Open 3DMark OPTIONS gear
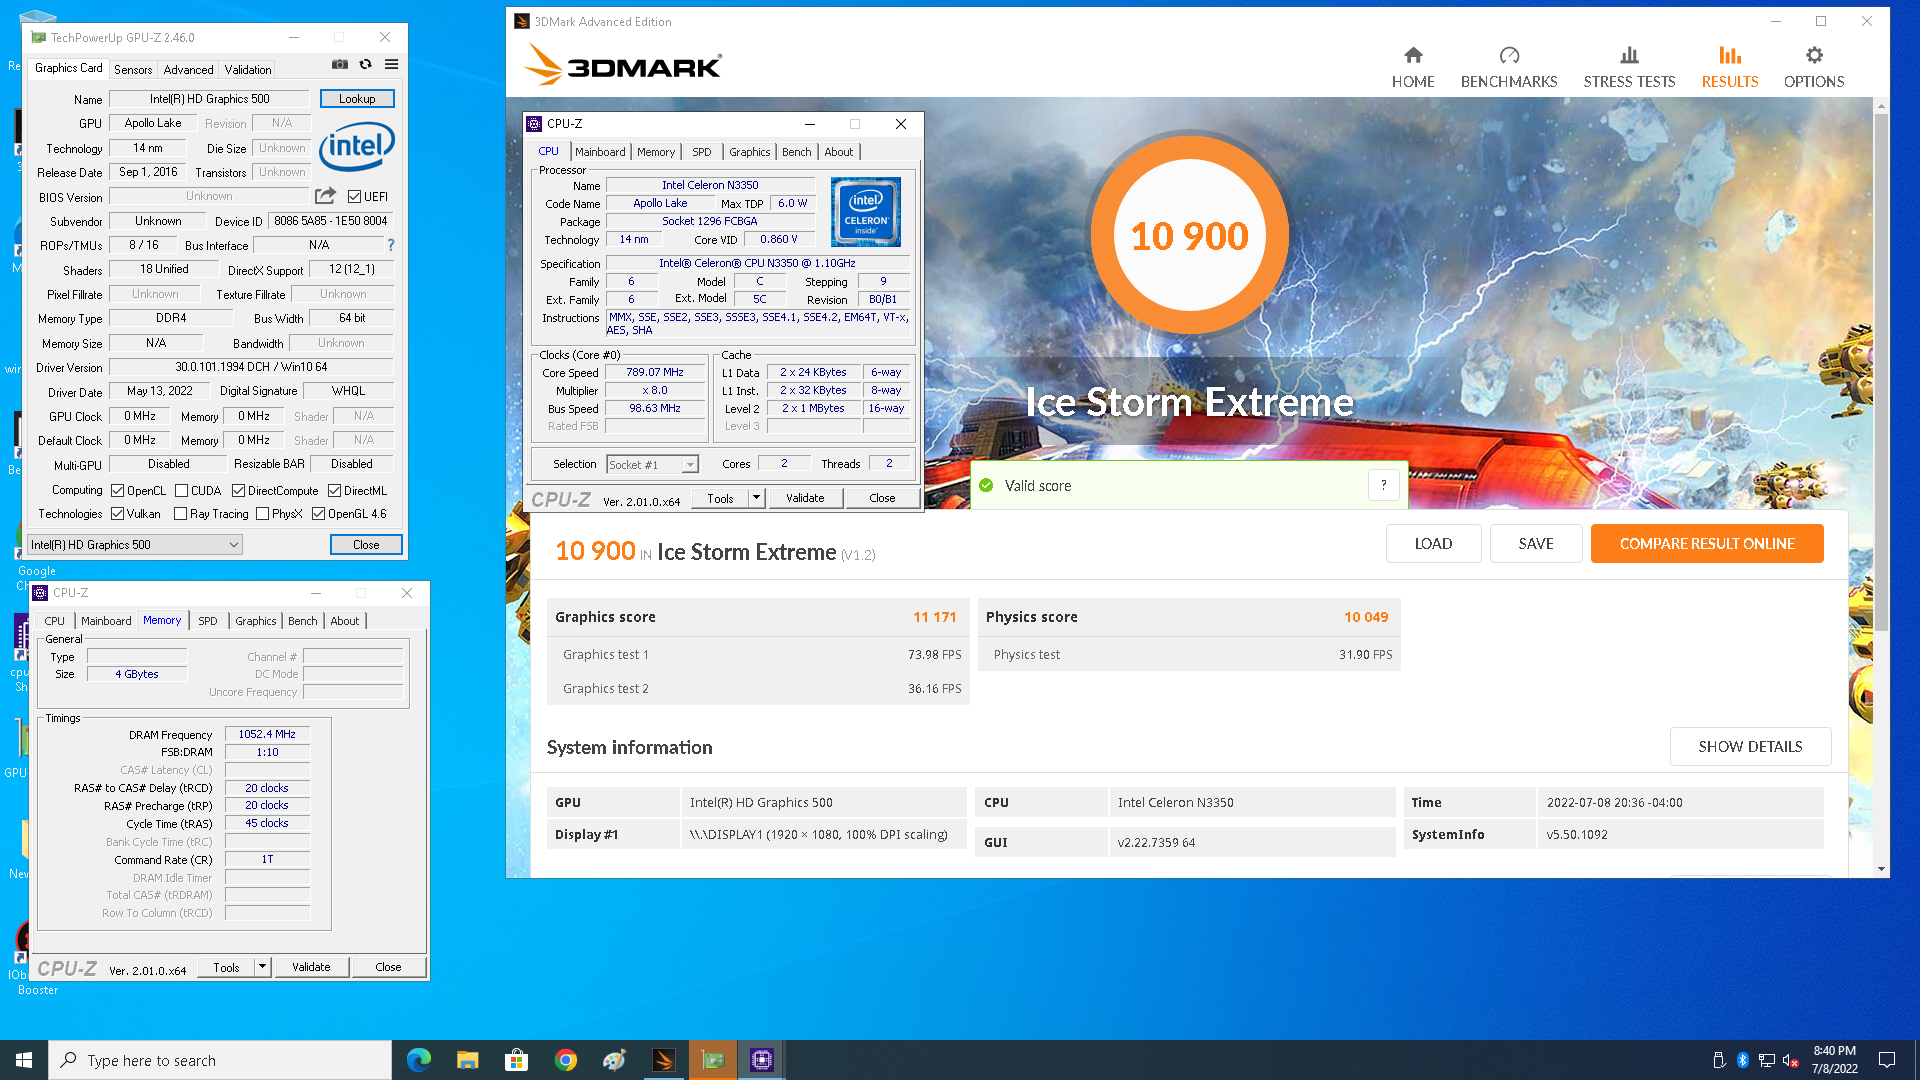The width and height of the screenshot is (1920, 1080). tap(1813, 67)
